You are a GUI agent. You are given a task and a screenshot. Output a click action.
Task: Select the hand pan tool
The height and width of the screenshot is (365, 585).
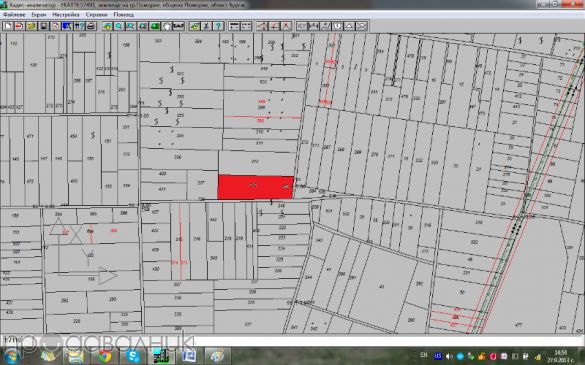click(166, 26)
